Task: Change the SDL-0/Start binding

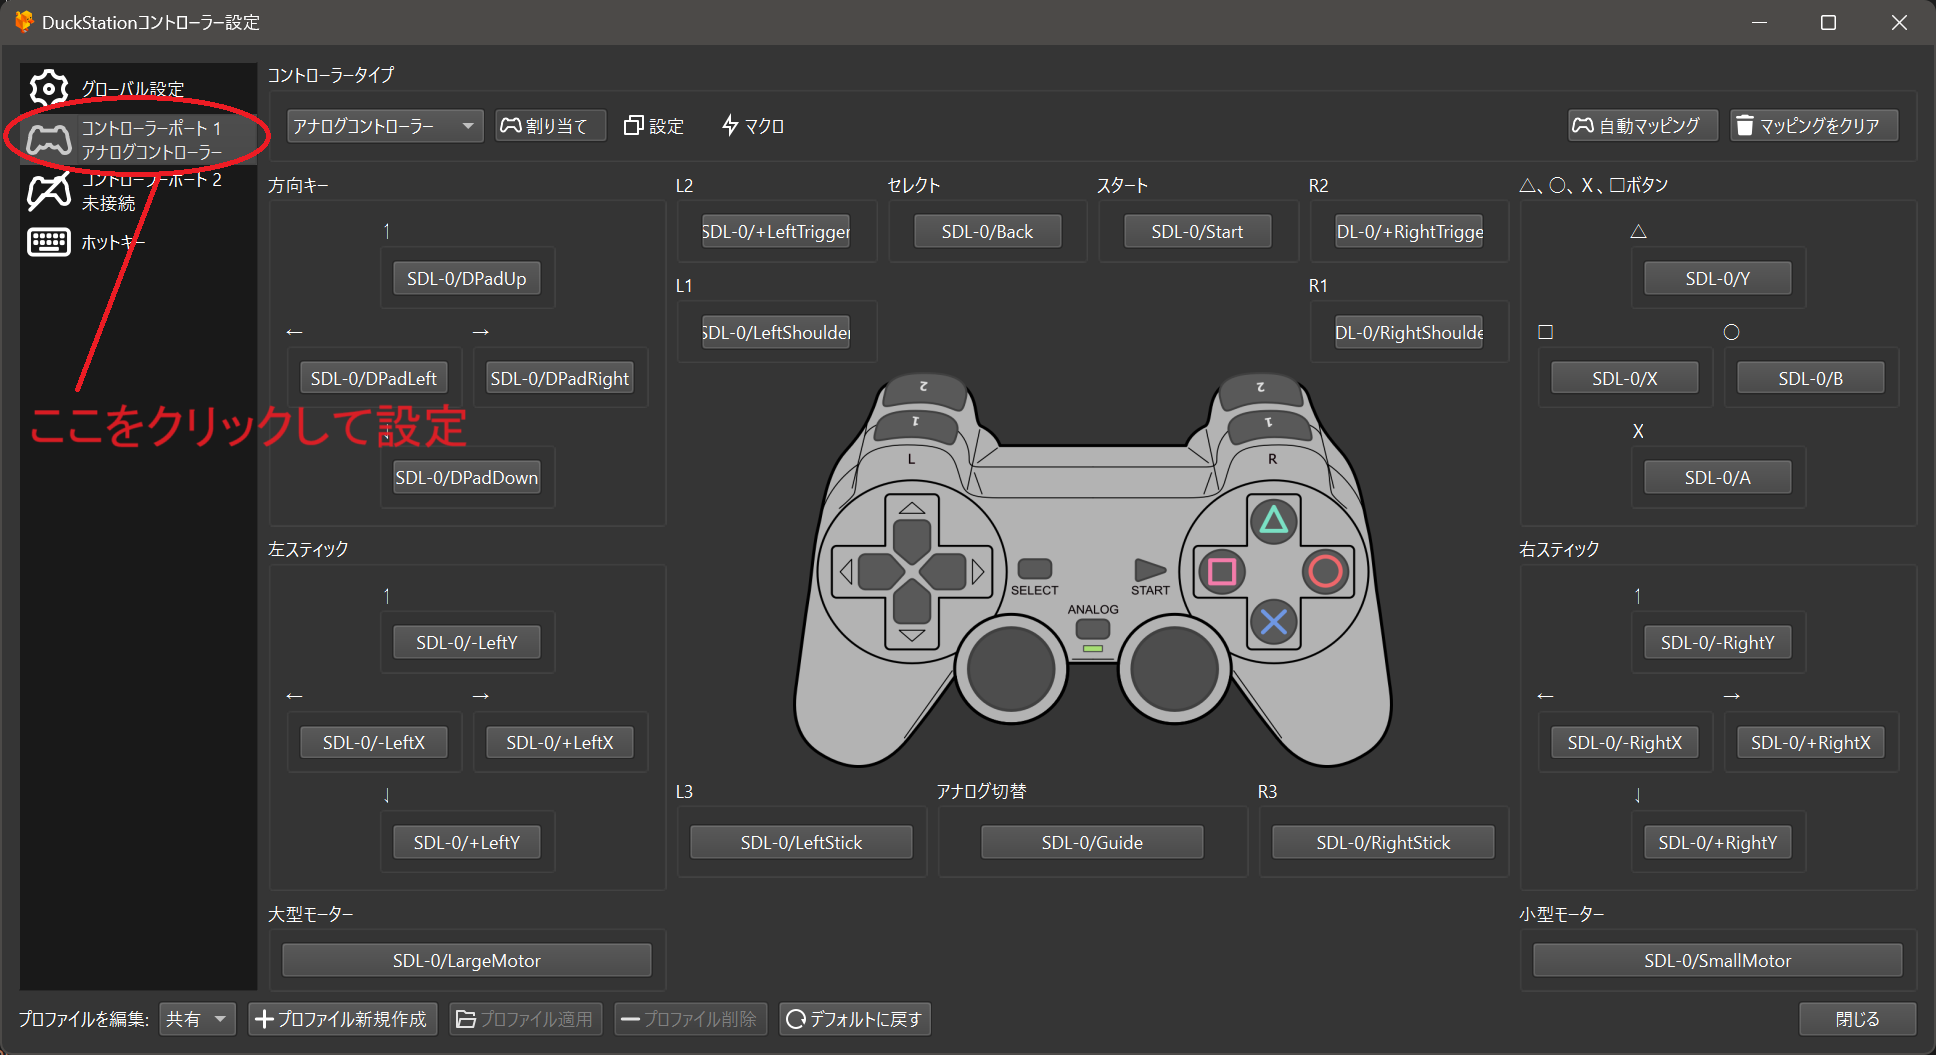Action: 1198,231
